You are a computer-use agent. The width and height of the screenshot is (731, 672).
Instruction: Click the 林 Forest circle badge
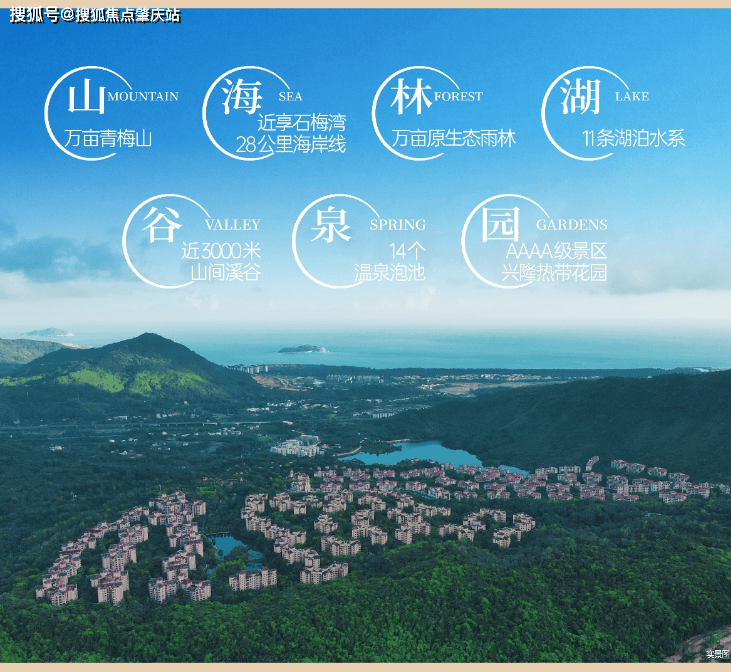pos(411,99)
